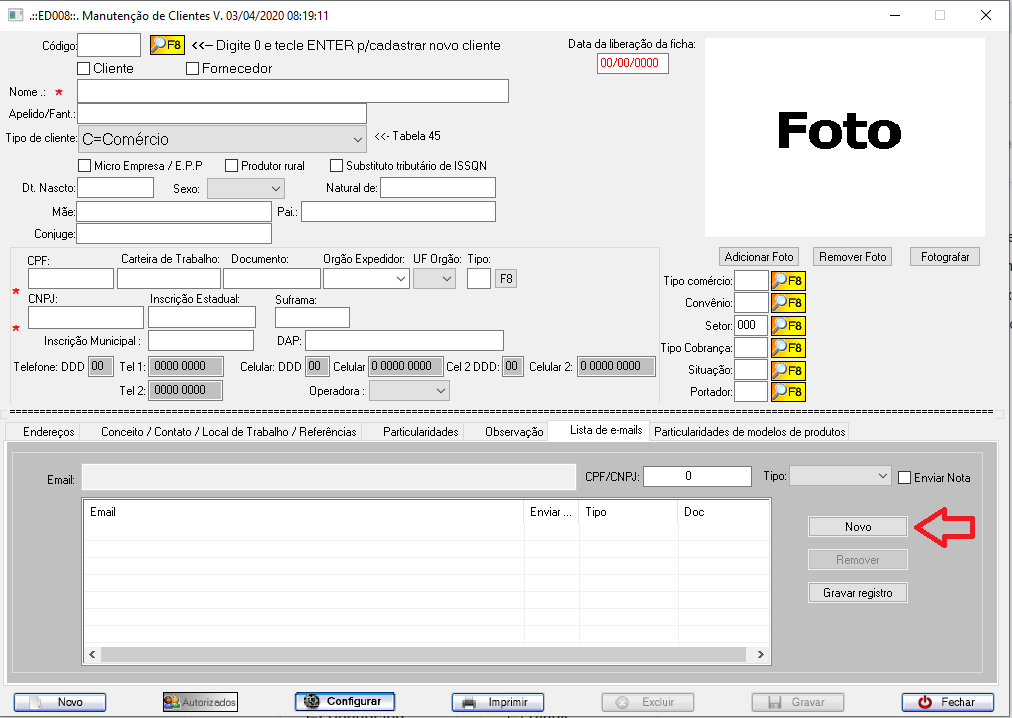Screen dimensions: 1012x718
Task: Switch to the Endereços tab
Action: (49, 432)
